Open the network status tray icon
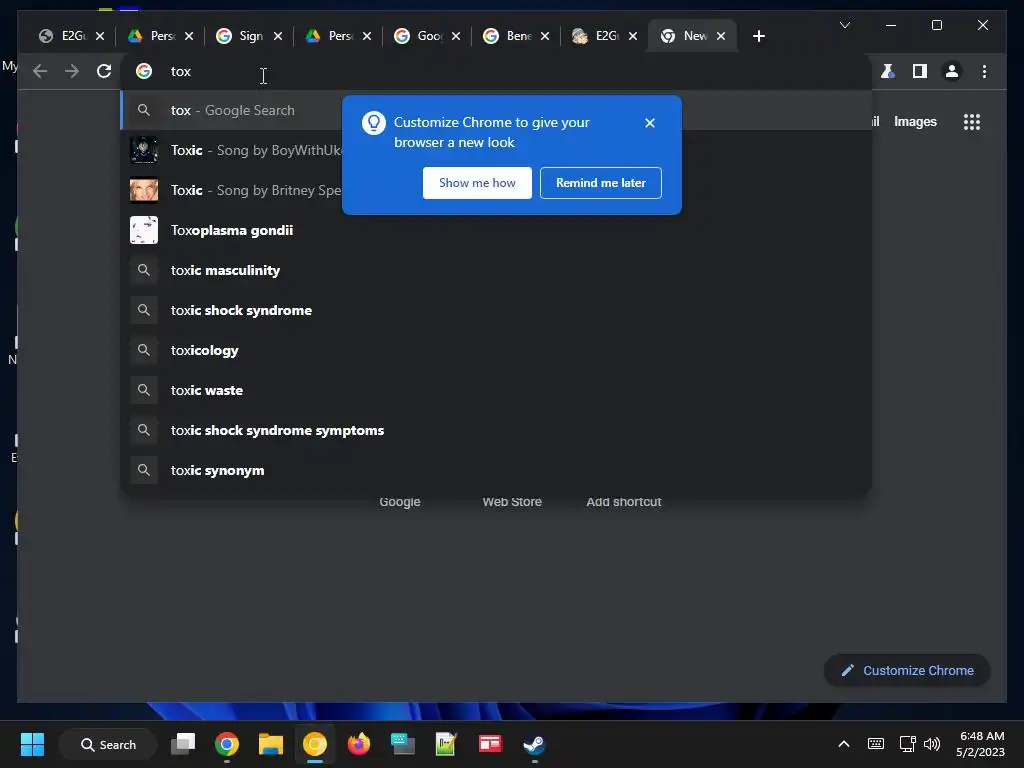1024x768 pixels. [907, 744]
